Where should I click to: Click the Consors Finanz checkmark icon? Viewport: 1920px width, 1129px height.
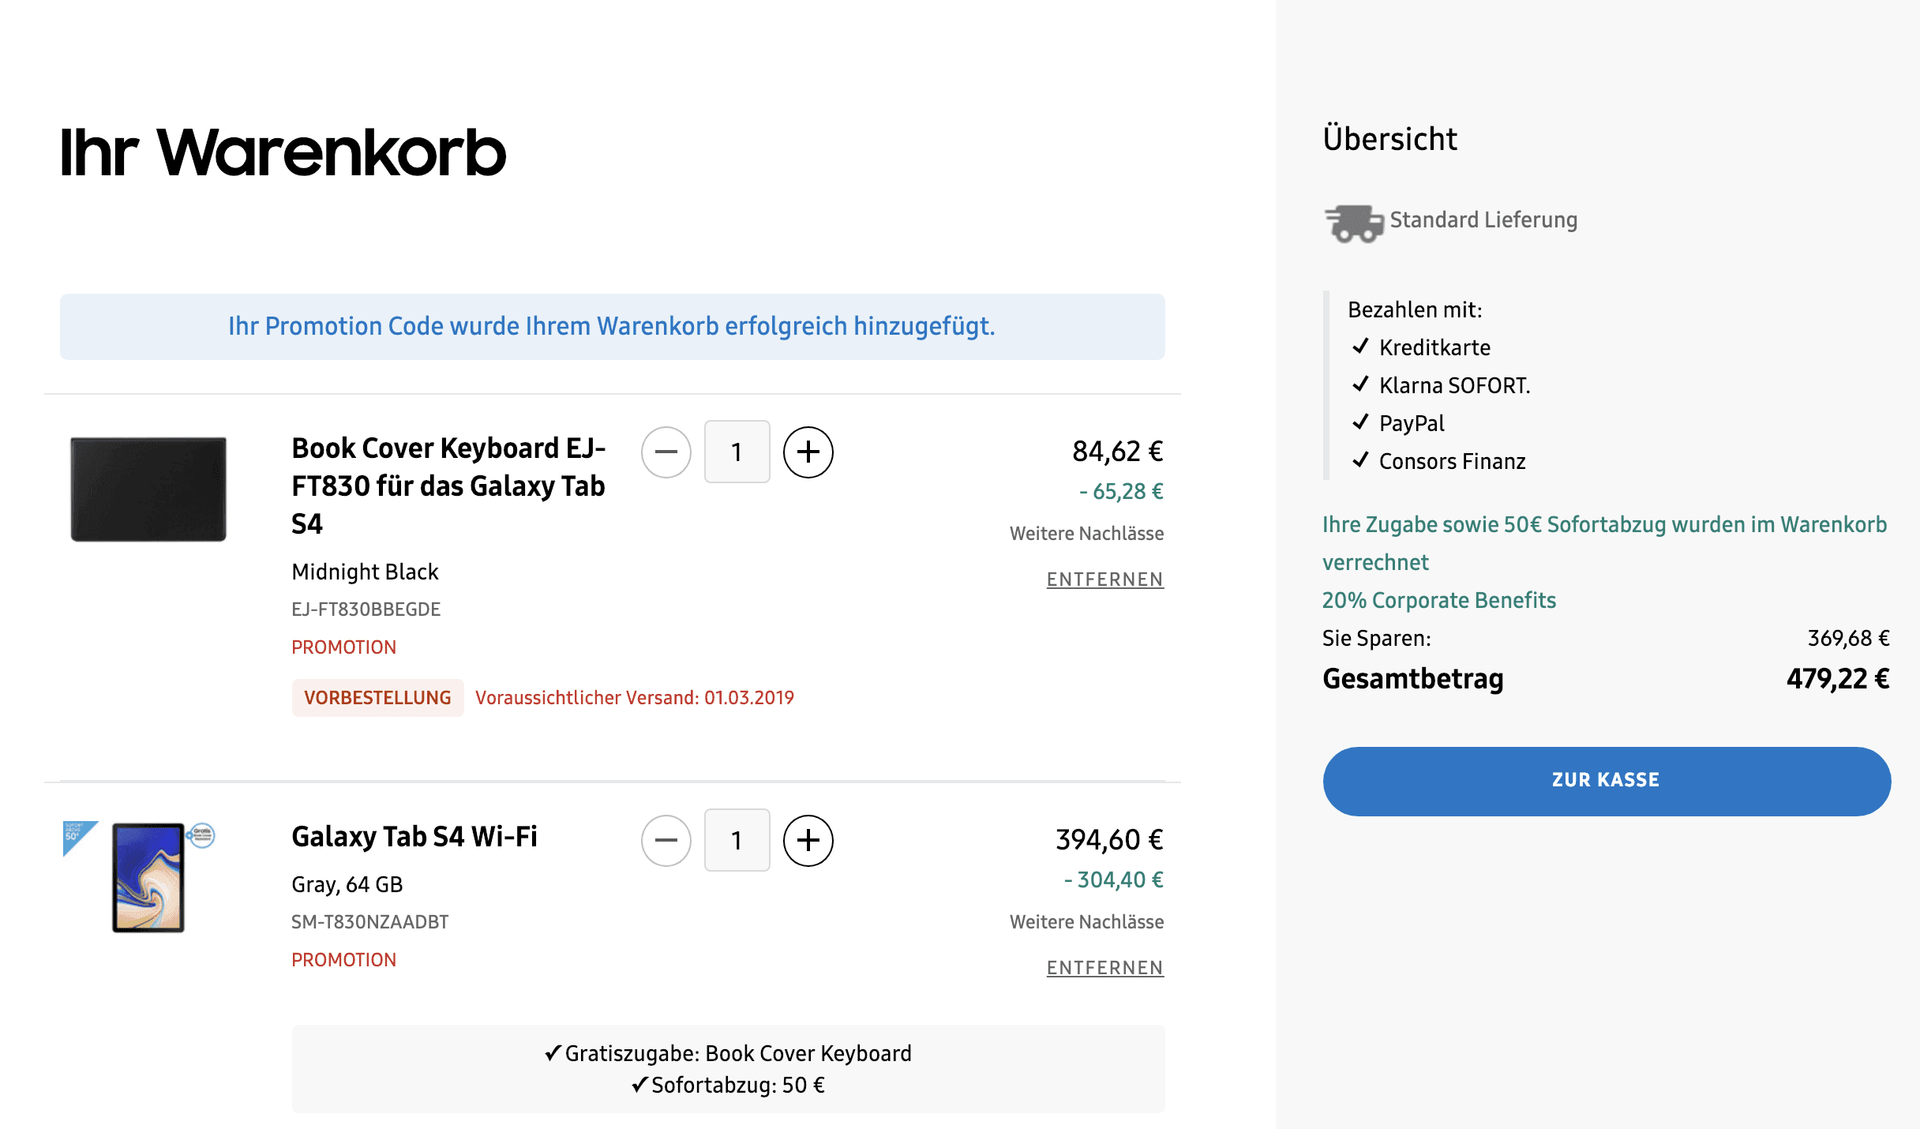pyautogui.click(x=1360, y=460)
